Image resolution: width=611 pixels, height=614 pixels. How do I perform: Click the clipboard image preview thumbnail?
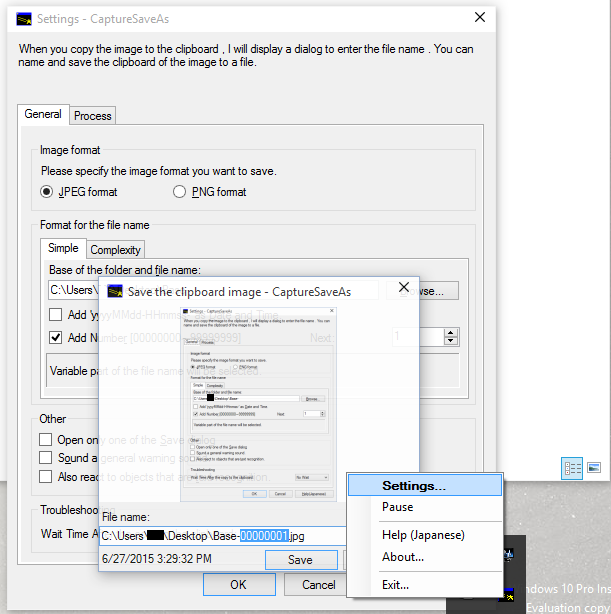(258, 404)
